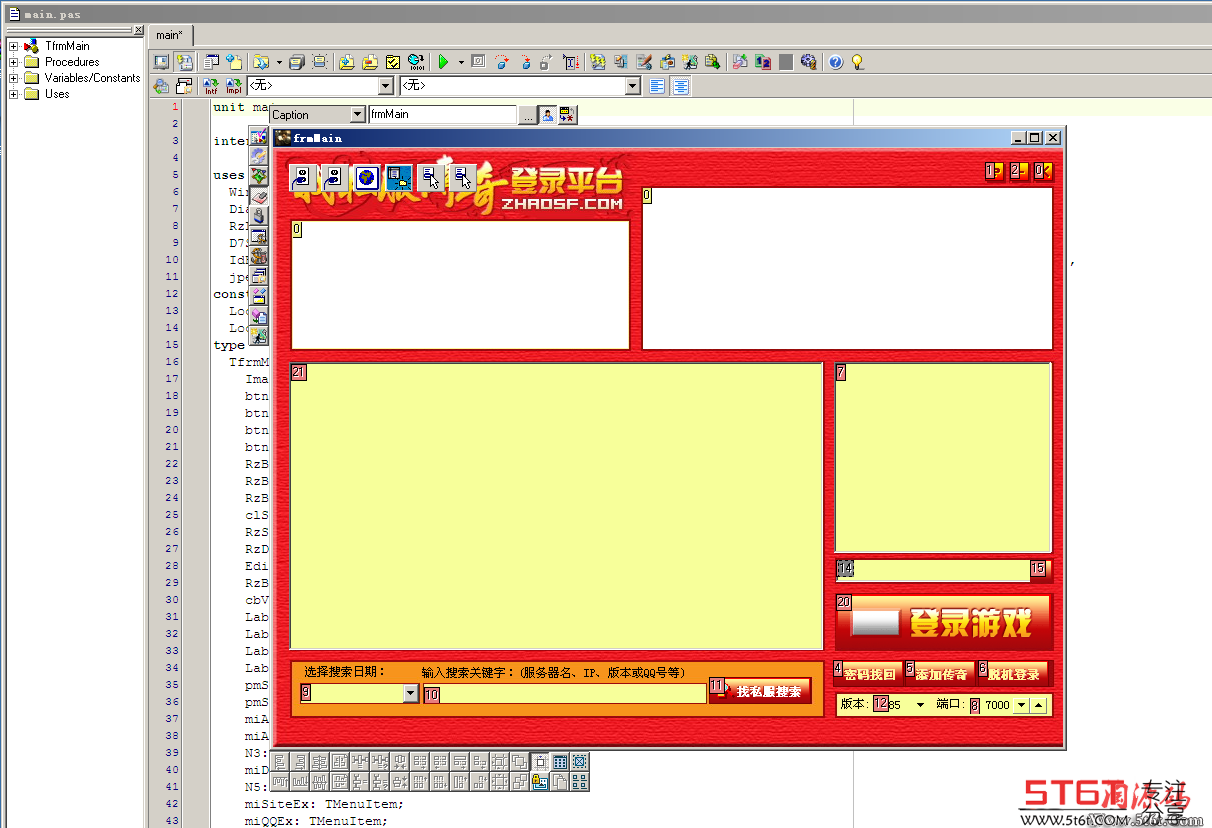Open the first <无> class dropdown
1212x828 pixels.
(386, 87)
